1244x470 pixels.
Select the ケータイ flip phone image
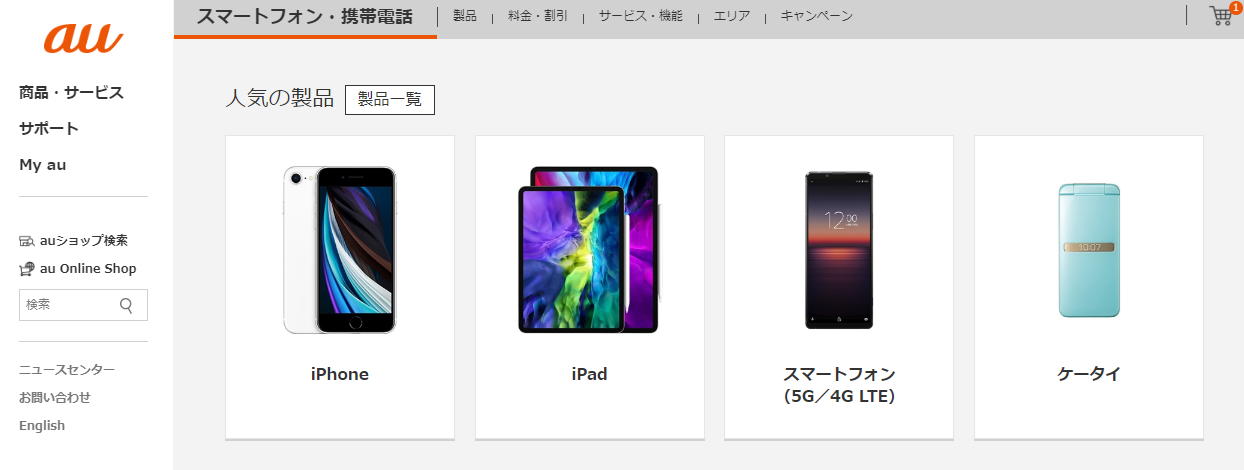point(1089,250)
